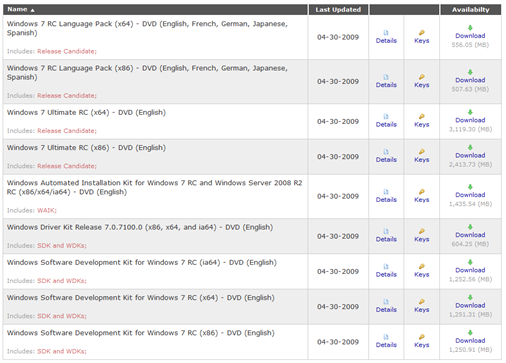Click the Keys key icon for Windows 7 RC Language Pack (x86)
The image size is (506, 363).
pos(422,77)
